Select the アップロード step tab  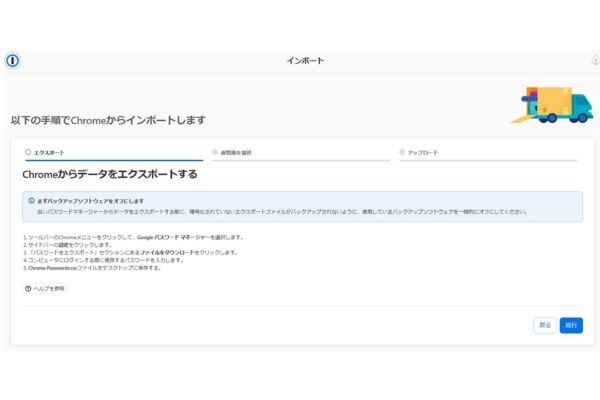(x=488, y=153)
